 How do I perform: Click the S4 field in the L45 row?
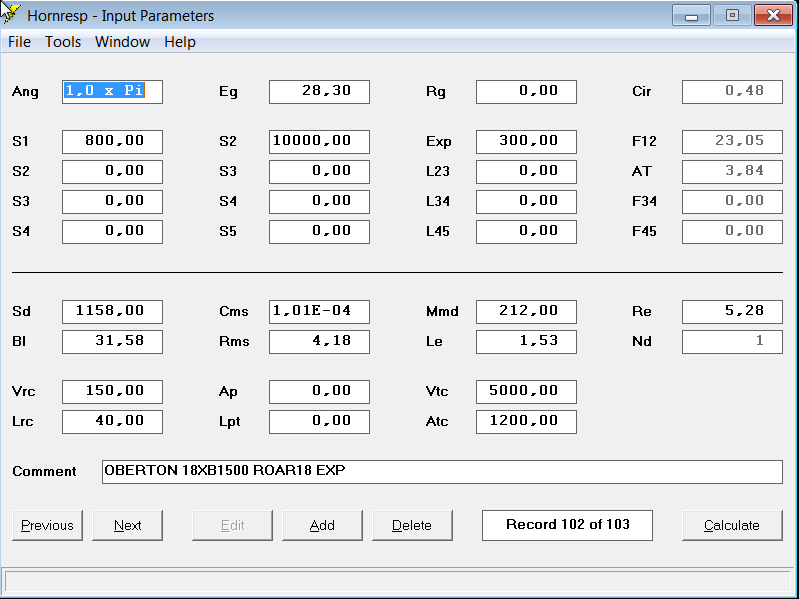point(112,232)
